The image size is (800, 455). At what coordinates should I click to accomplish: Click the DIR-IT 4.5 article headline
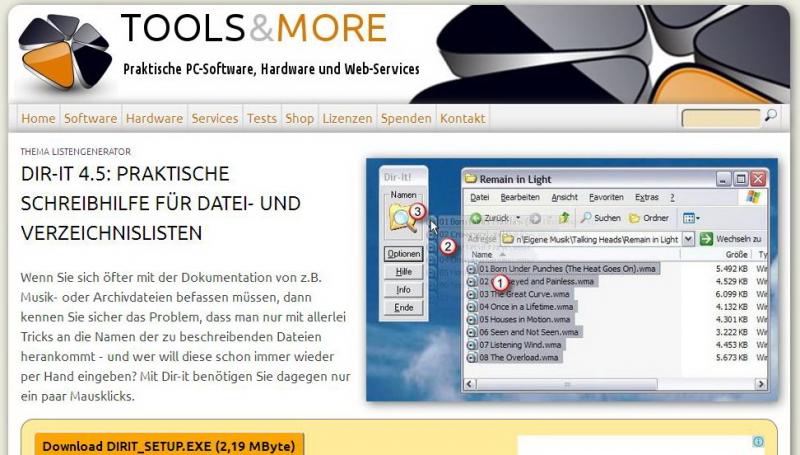161,204
